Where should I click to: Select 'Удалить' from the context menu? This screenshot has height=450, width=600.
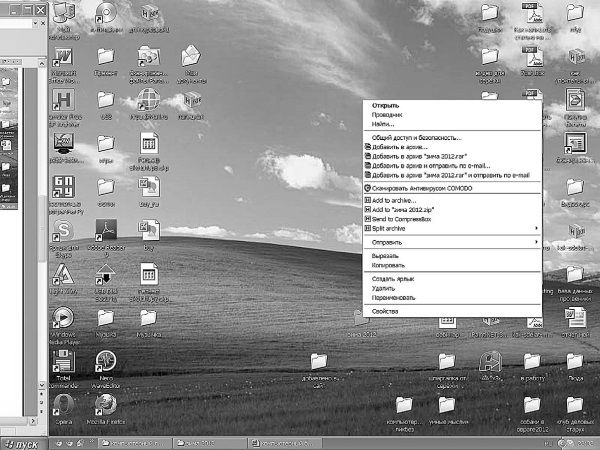click(x=384, y=288)
